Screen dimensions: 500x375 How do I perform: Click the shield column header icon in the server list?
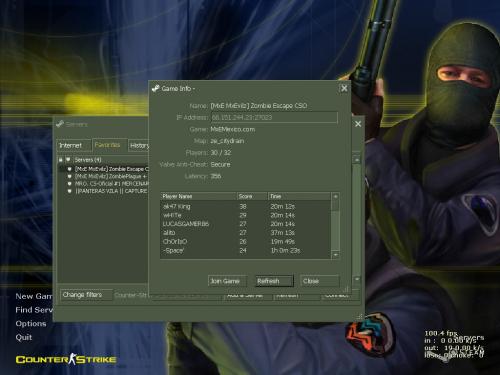pos(68,160)
